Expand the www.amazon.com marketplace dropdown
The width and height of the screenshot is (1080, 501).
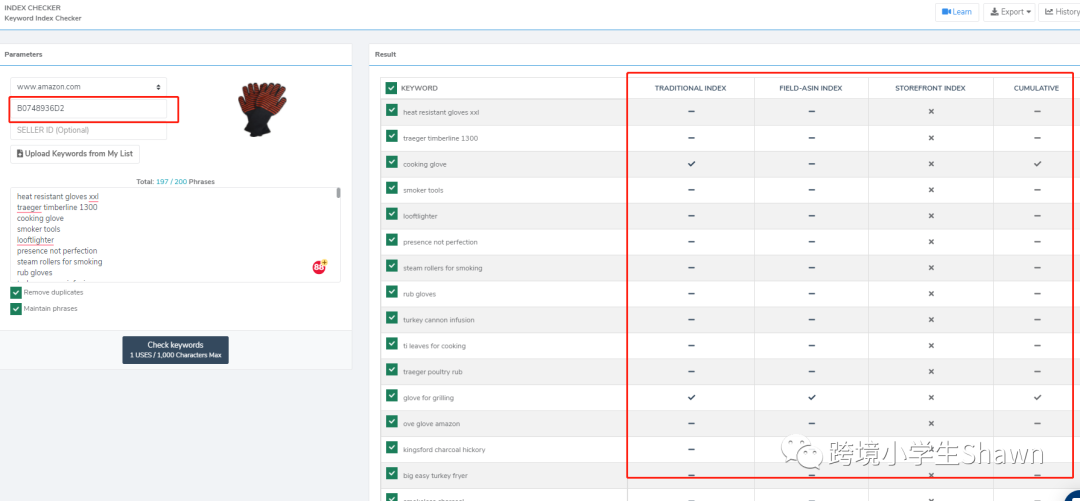tap(89, 87)
